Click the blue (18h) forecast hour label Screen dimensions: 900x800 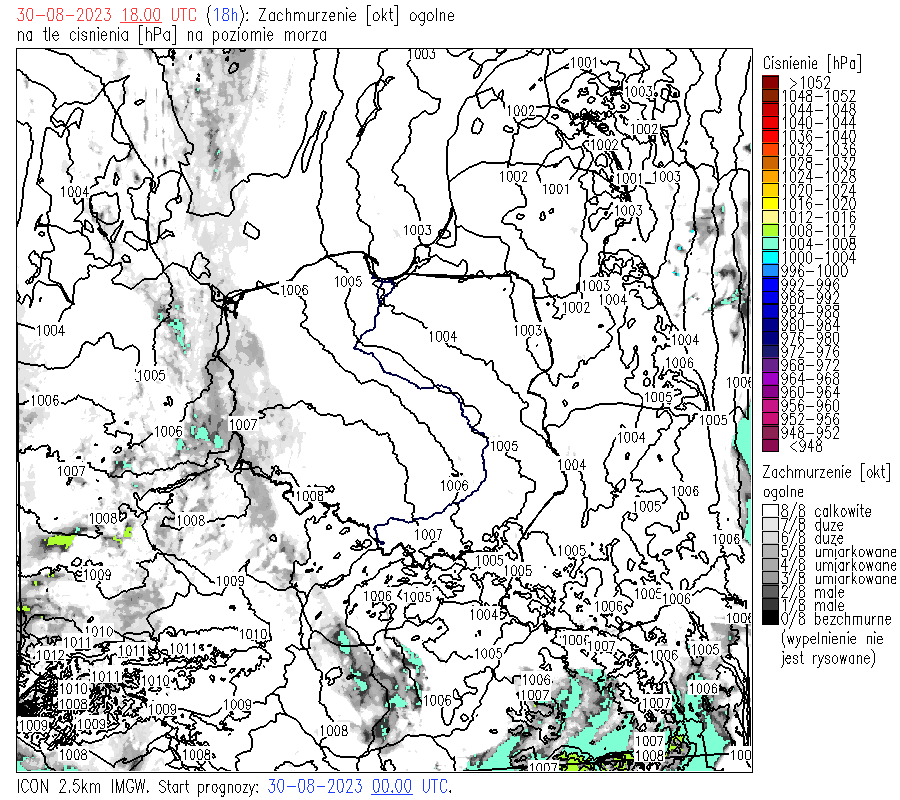pos(221,16)
